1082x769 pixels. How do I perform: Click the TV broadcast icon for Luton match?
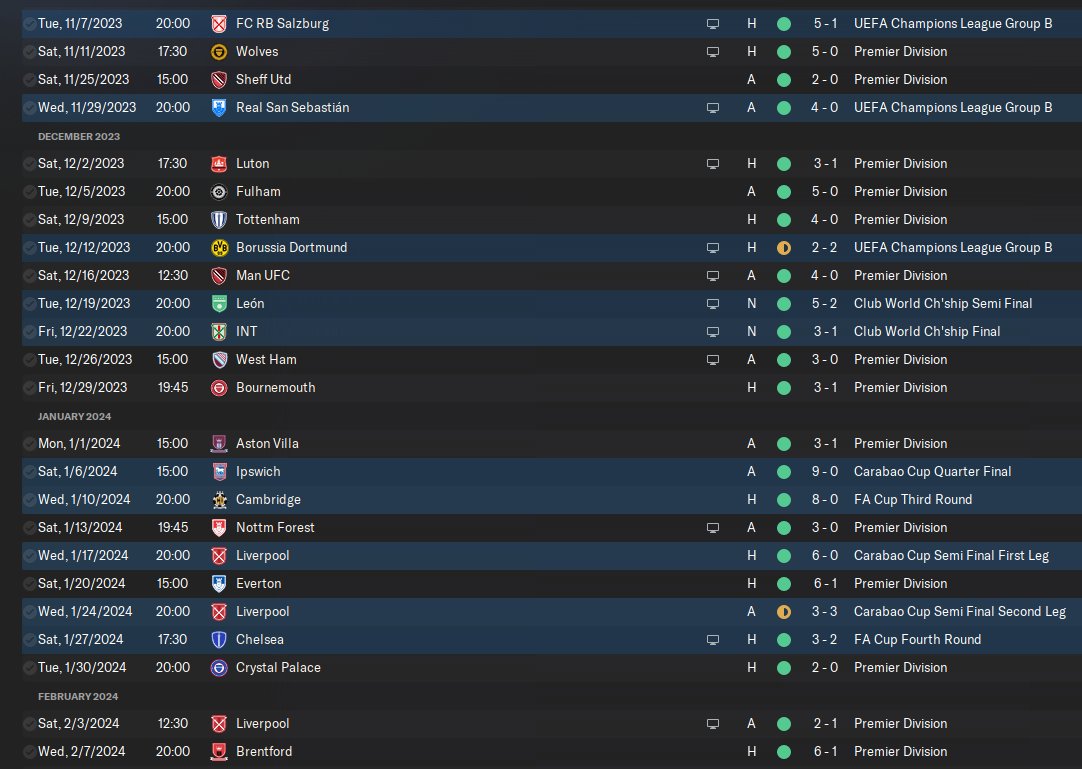tap(713, 164)
